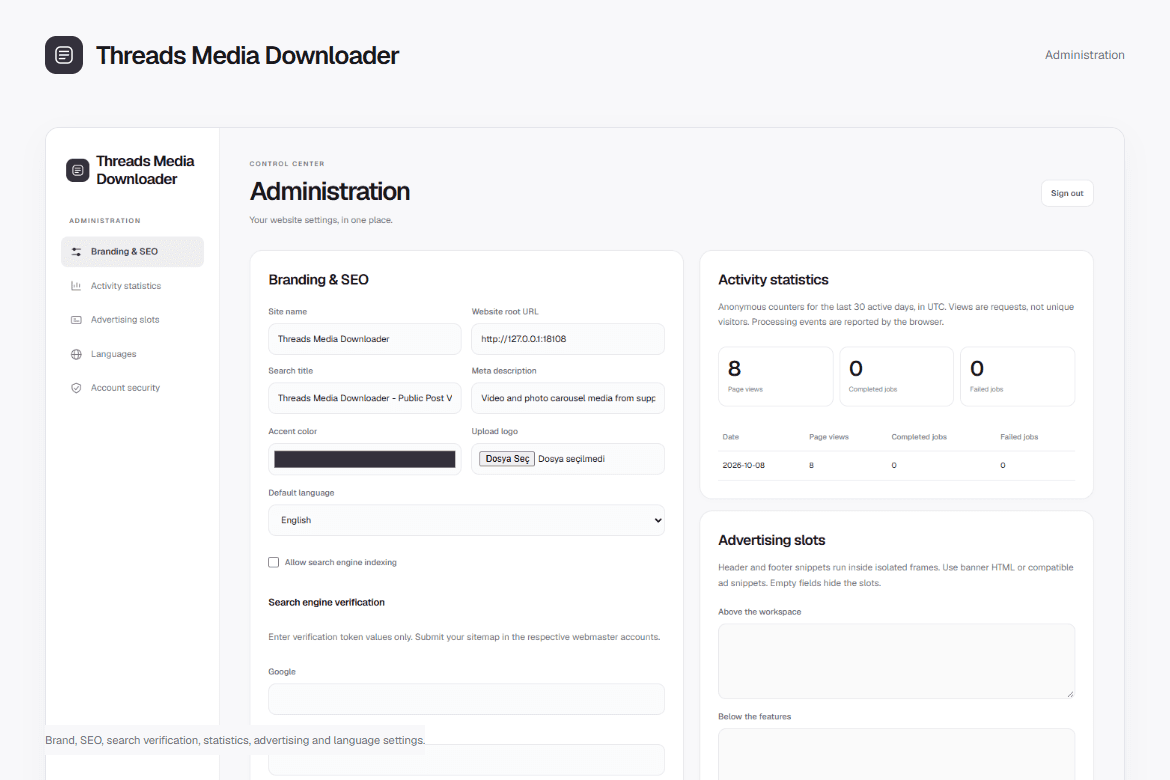This screenshot has width=1170, height=780.
Task: Click the Completed jobs column header
Action: [x=919, y=437]
